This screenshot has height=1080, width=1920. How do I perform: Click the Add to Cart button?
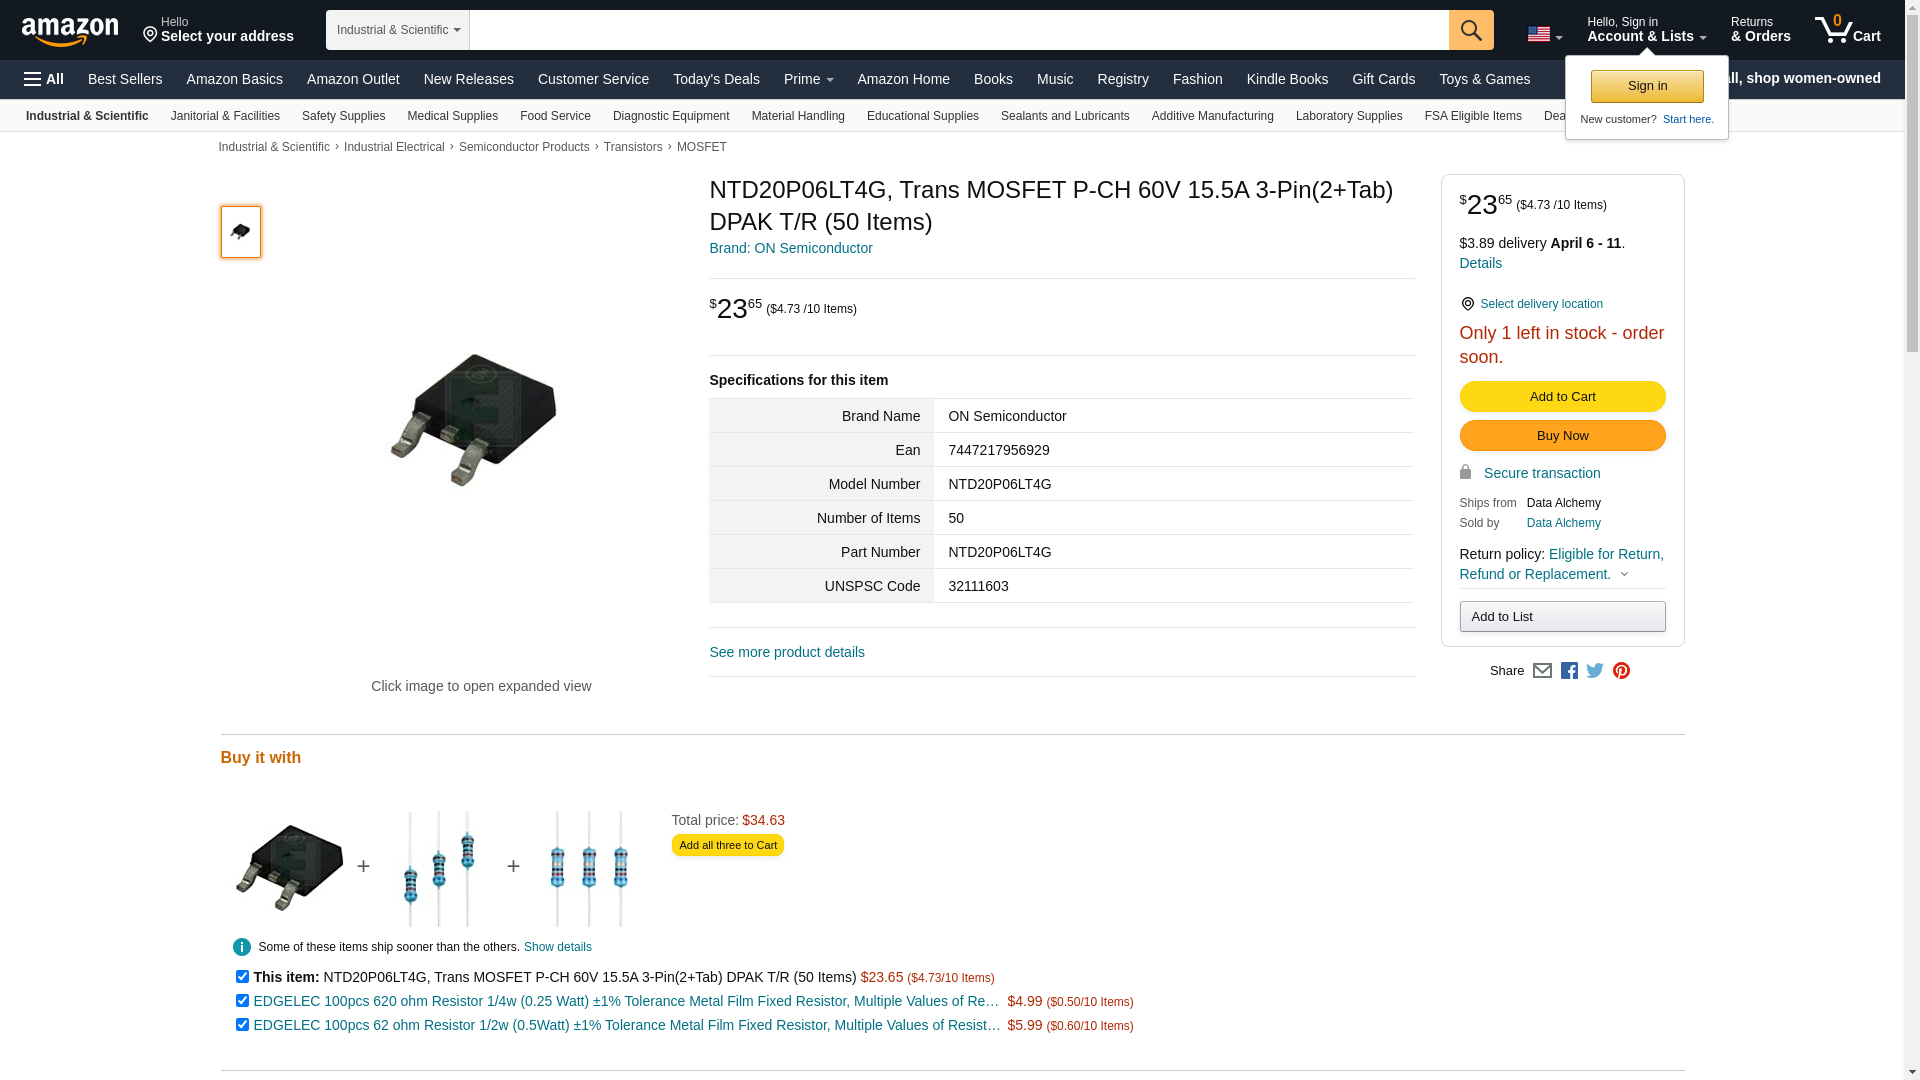click(x=1562, y=397)
